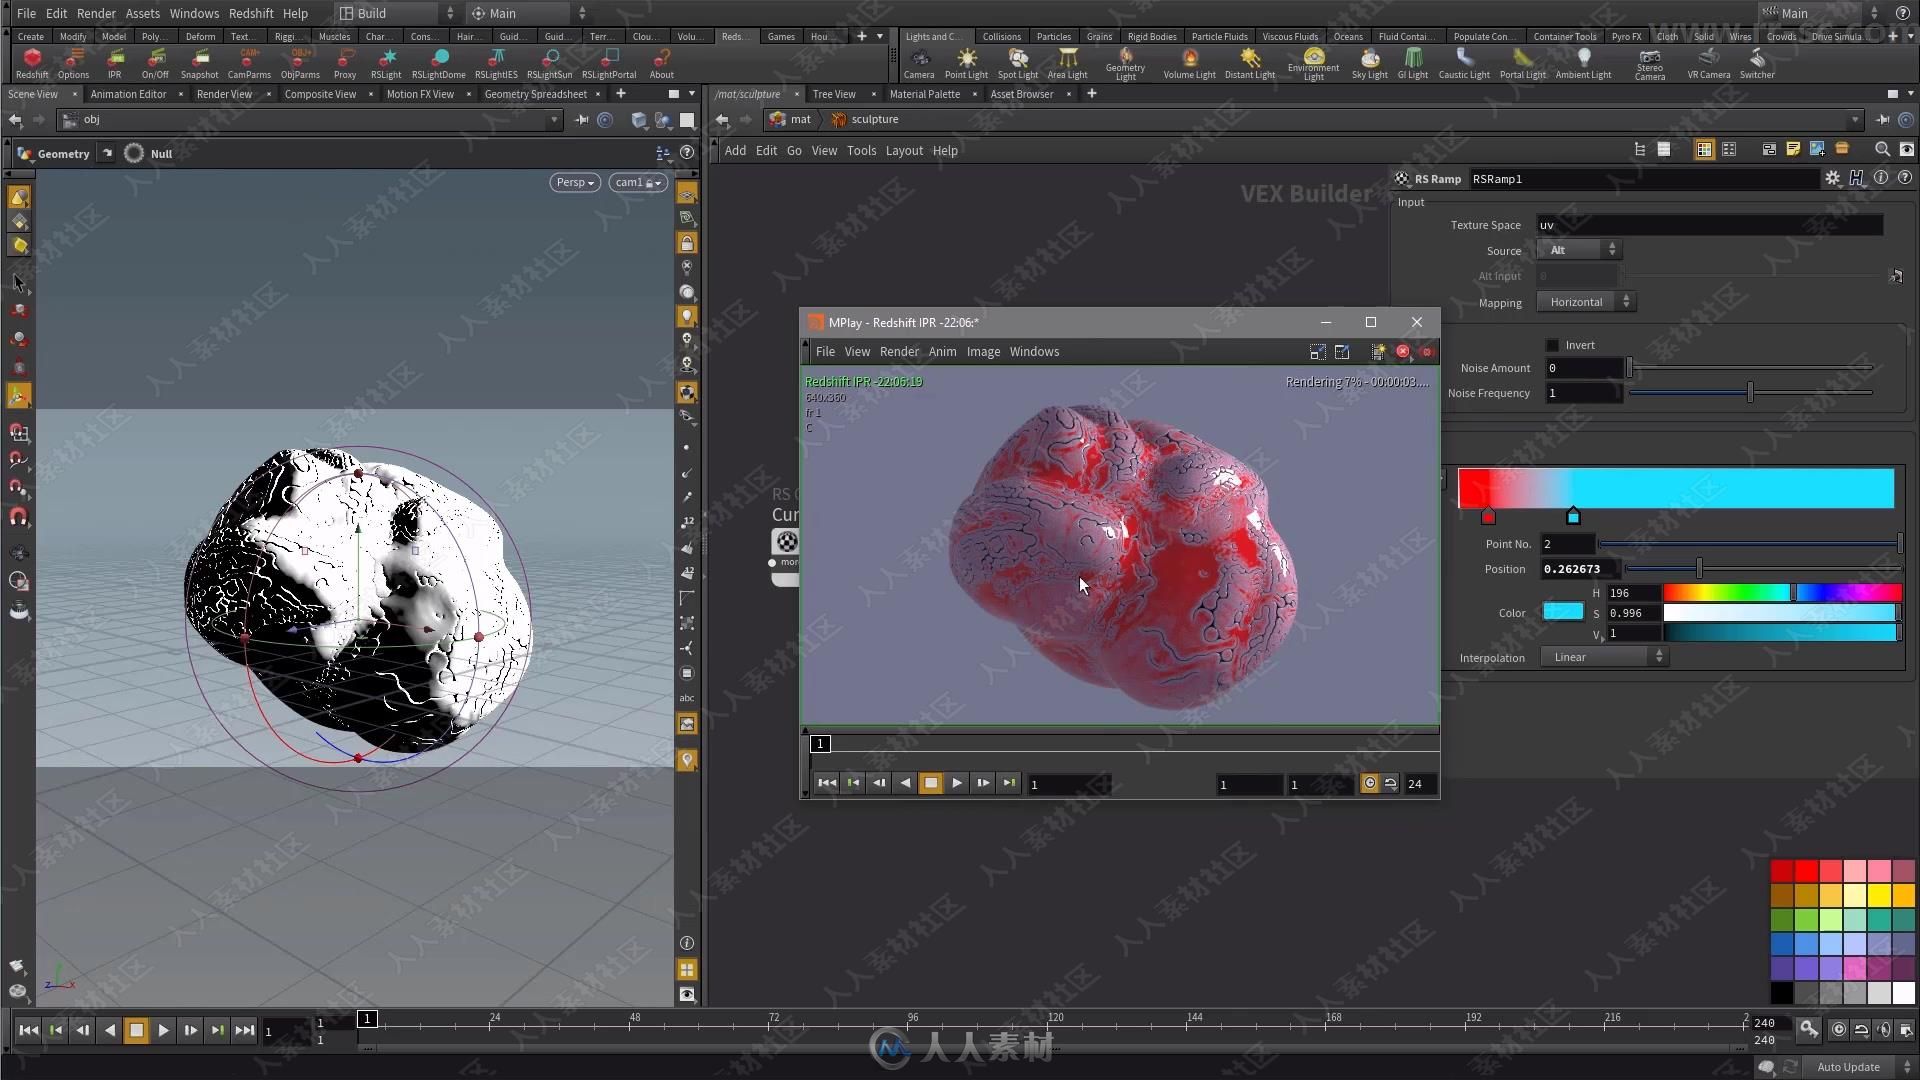Stop the MPlay playback with the square button
The height and width of the screenshot is (1080, 1920).
[x=930, y=784]
